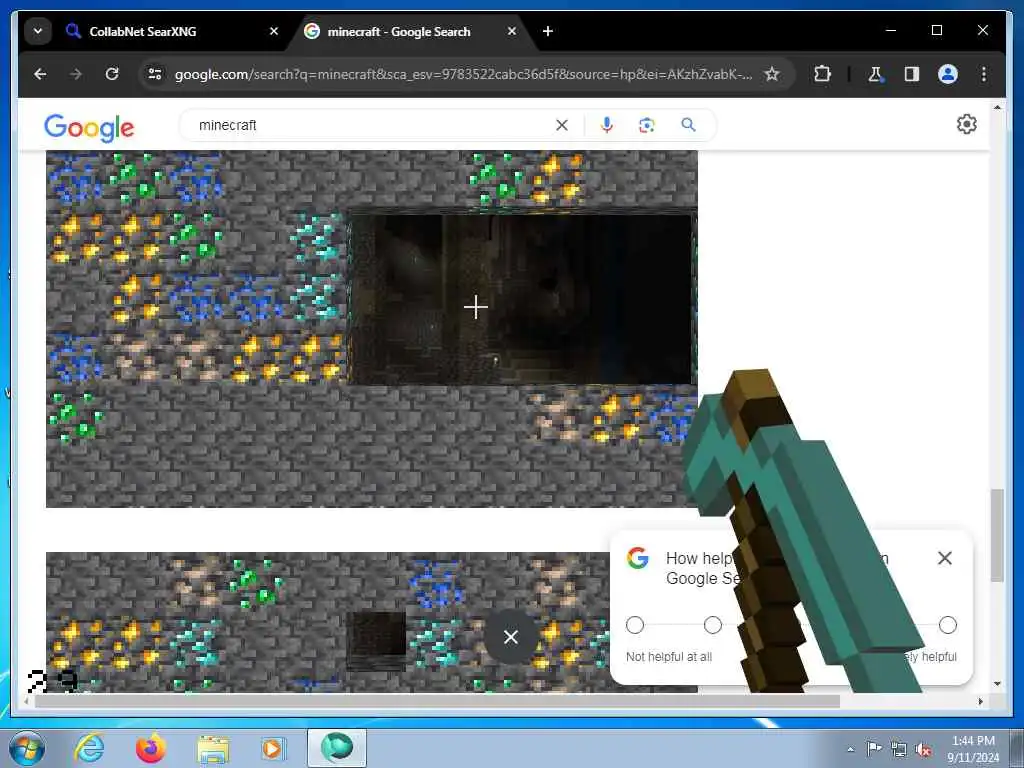Select the active browser taskbar button
The image size is (1024, 768).
[337, 748]
